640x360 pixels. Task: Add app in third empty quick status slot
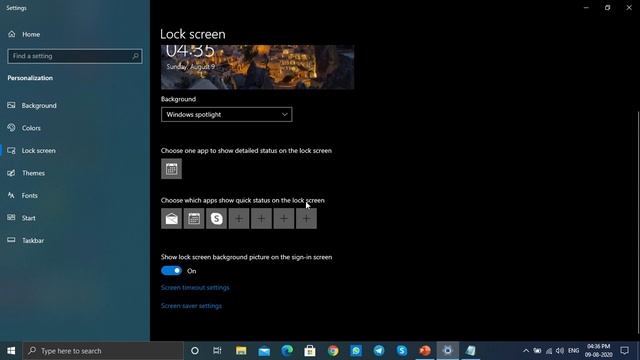click(284, 218)
